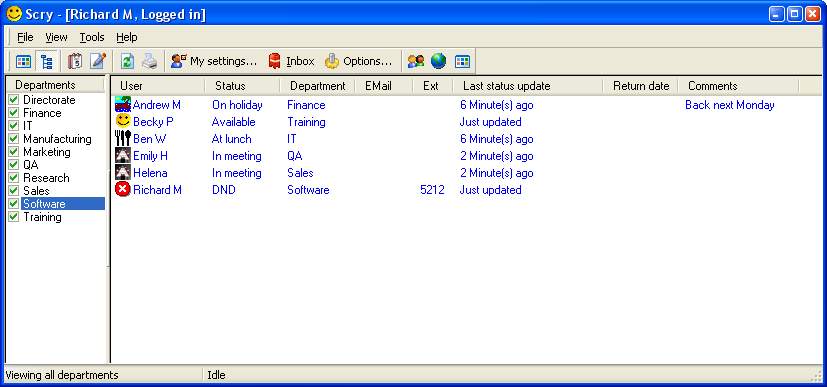Uncheck the Manufacturing department checkbox
The image size is (827, 387).
point(14,139)
